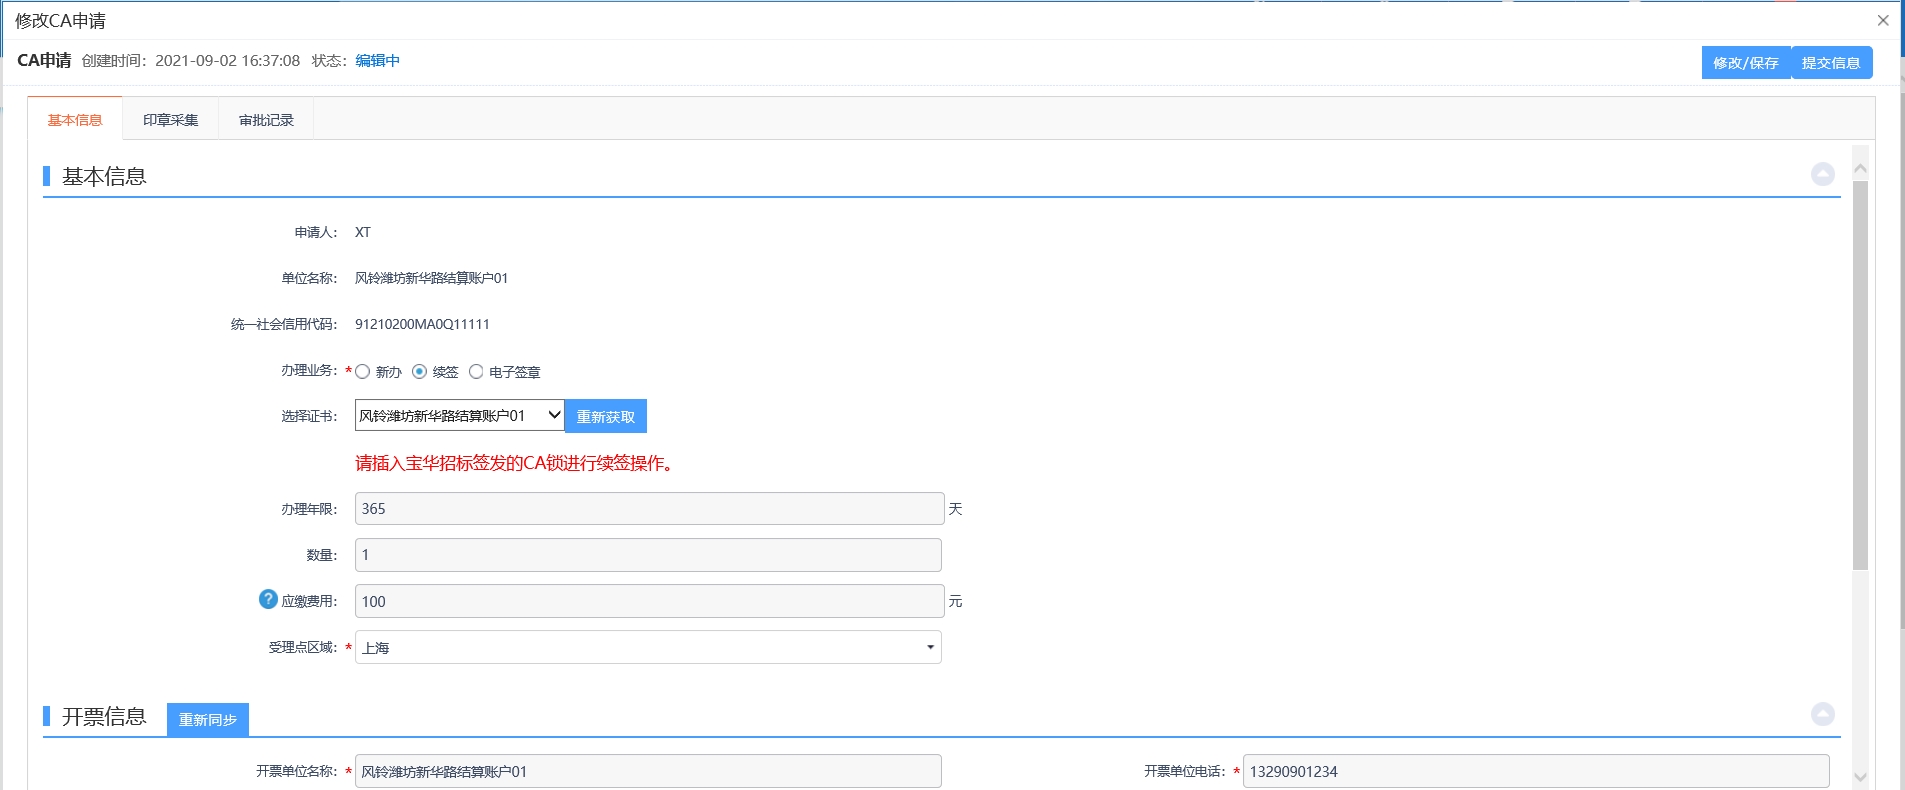Screen dimensions: 1905x790
Task: Click the scrollbar down arrow
Action: pos(1860,777)
